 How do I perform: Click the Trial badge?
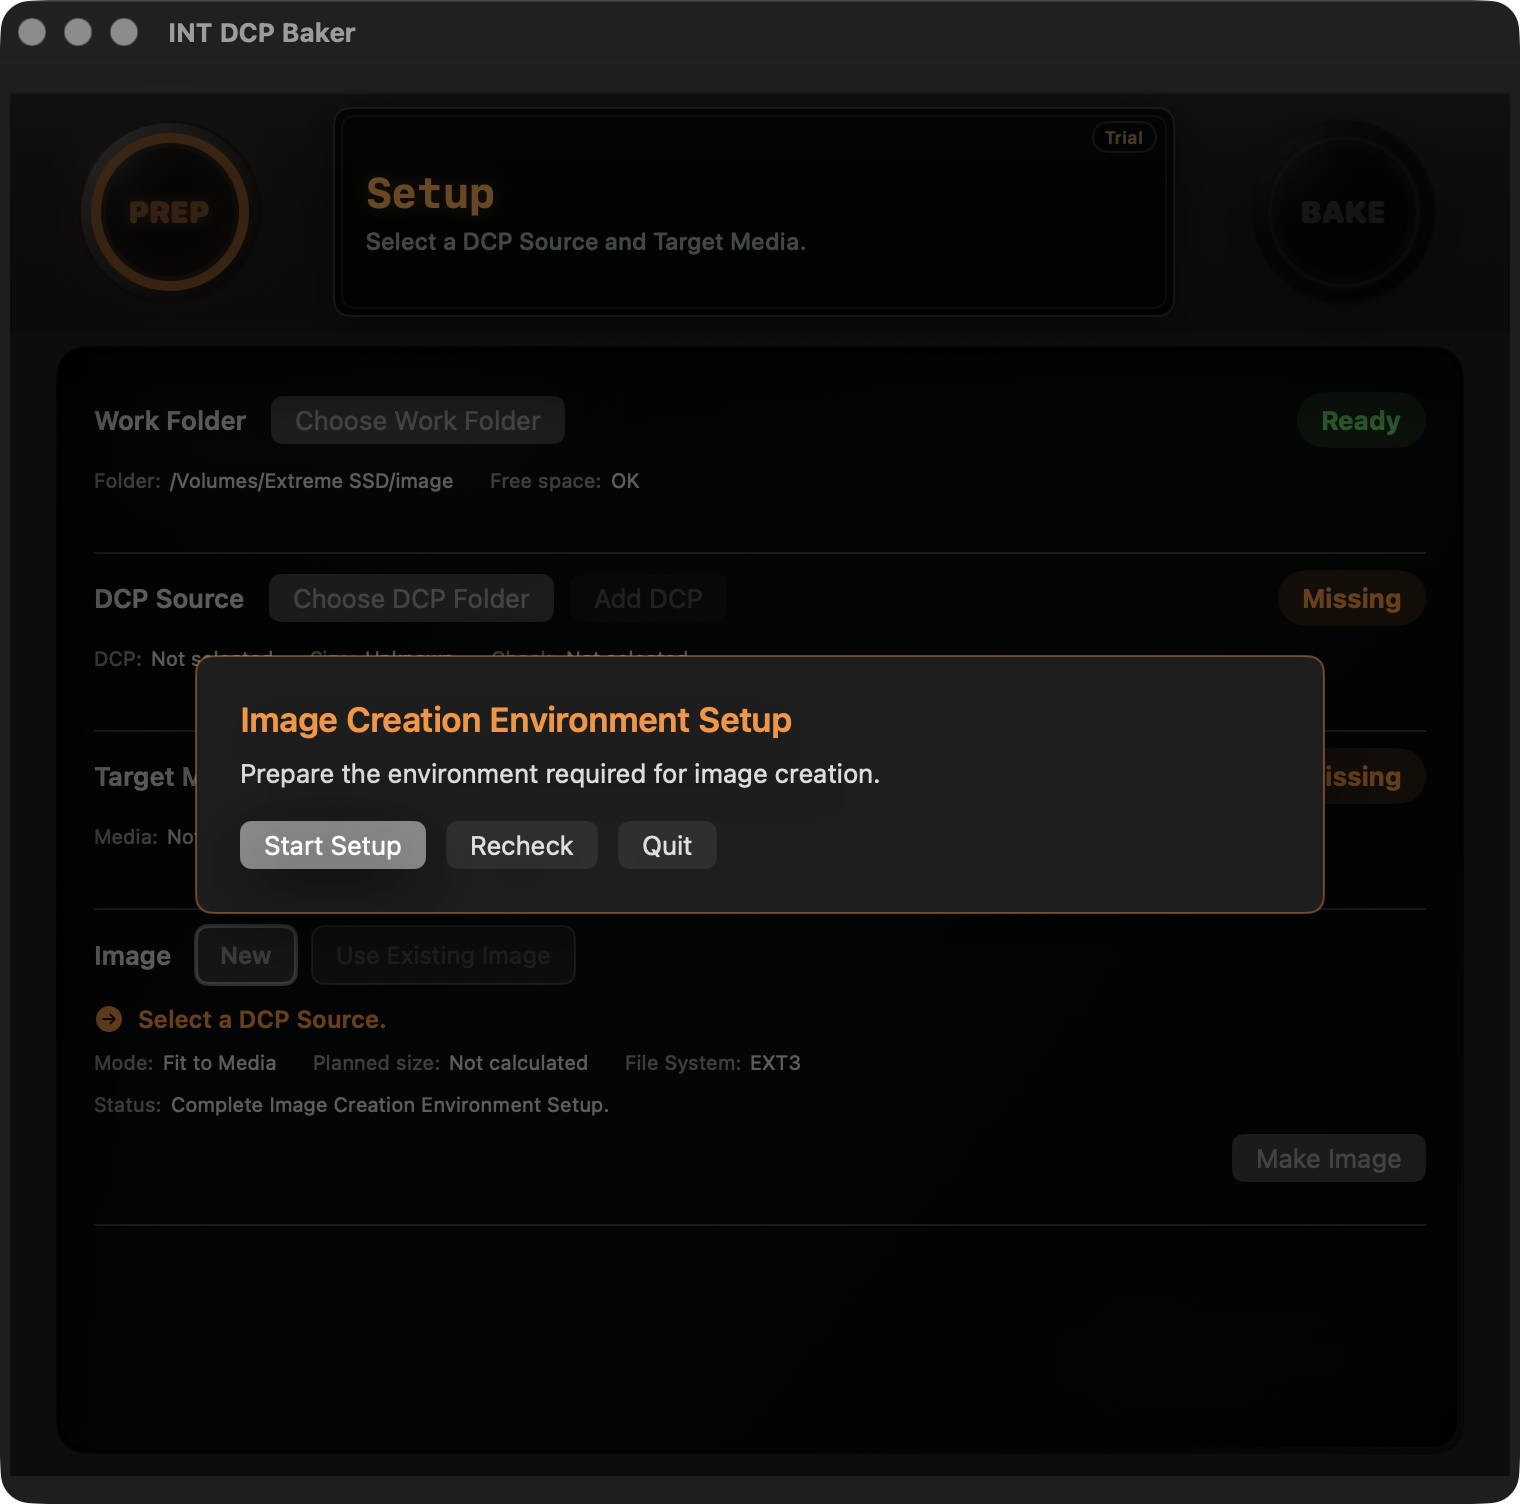pos(1124,138)
